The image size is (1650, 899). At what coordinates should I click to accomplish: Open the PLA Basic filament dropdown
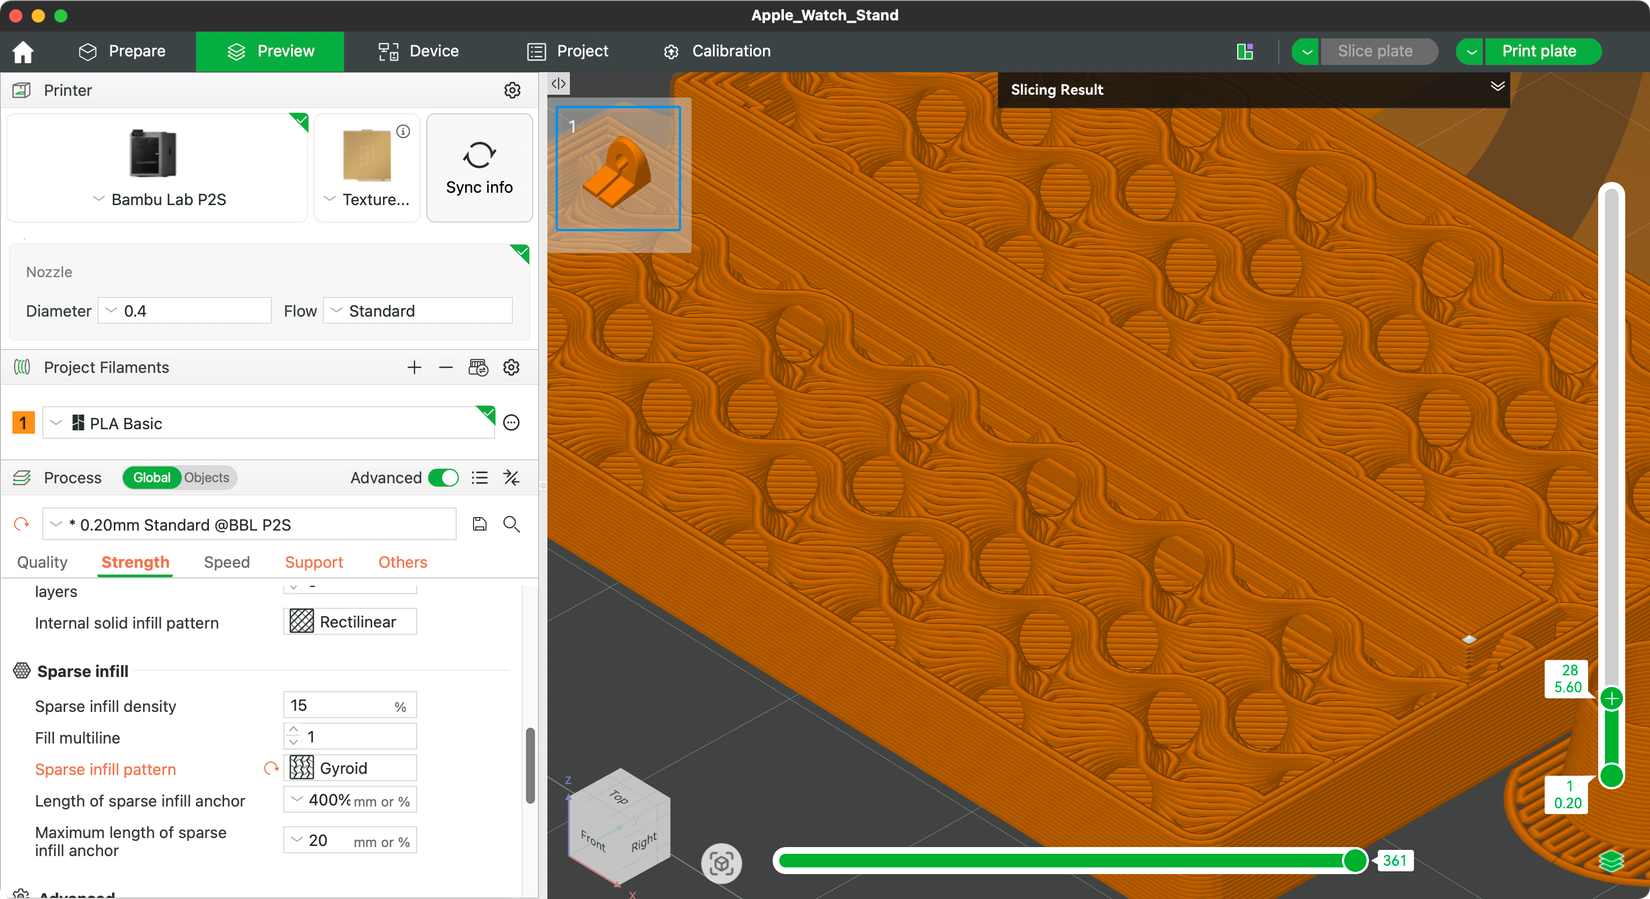point(268,423)
